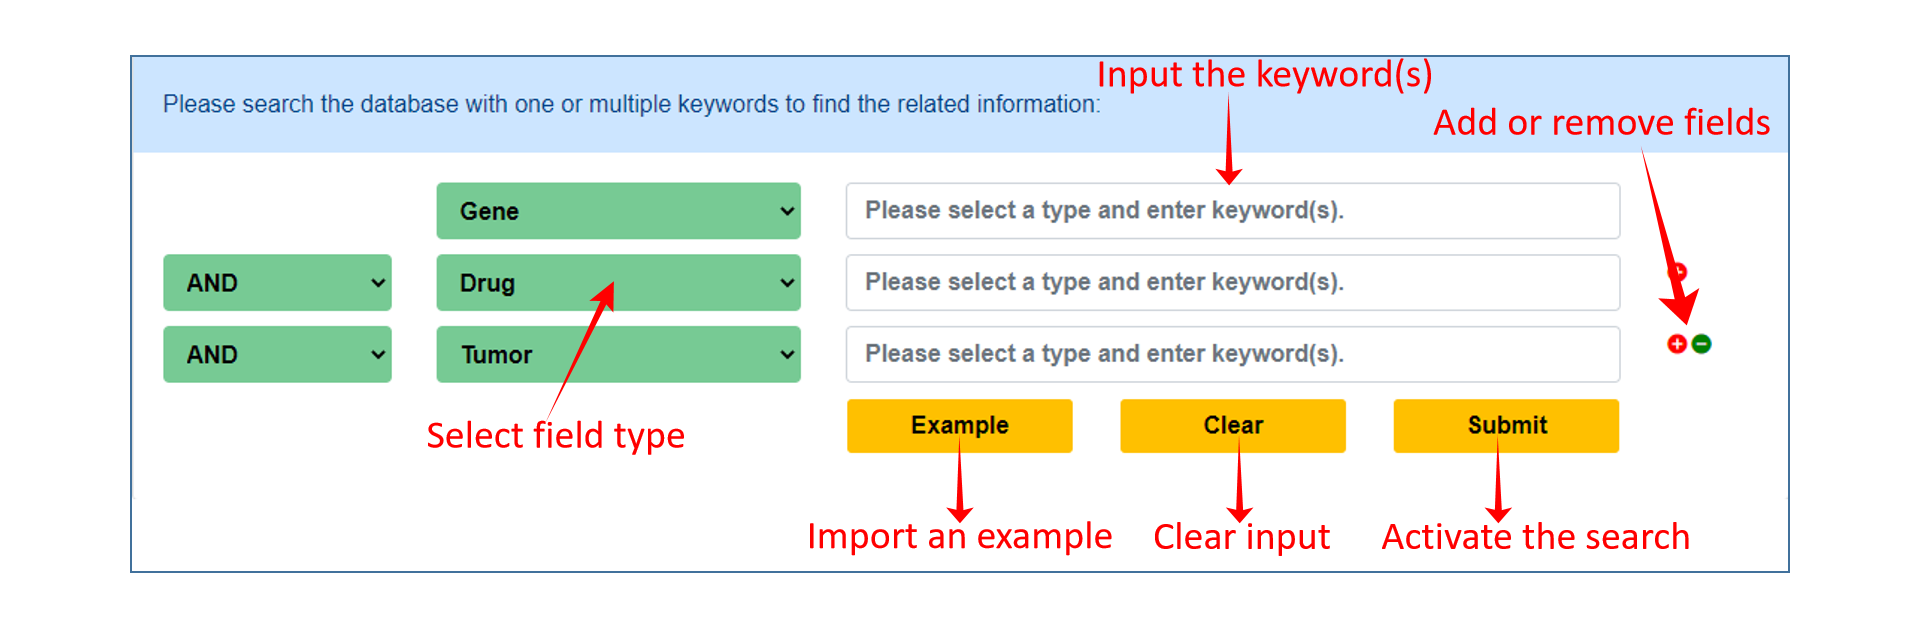Click the Example button
The height and width of the screenshot is (637, 1920).
960,426
